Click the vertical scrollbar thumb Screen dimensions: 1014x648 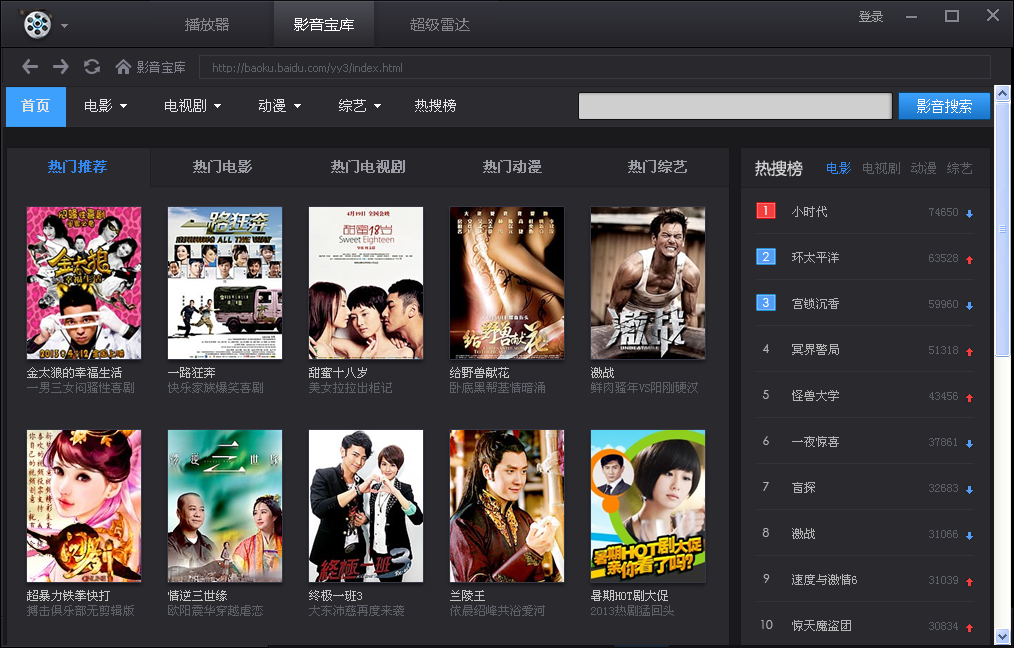(1002, 229)
